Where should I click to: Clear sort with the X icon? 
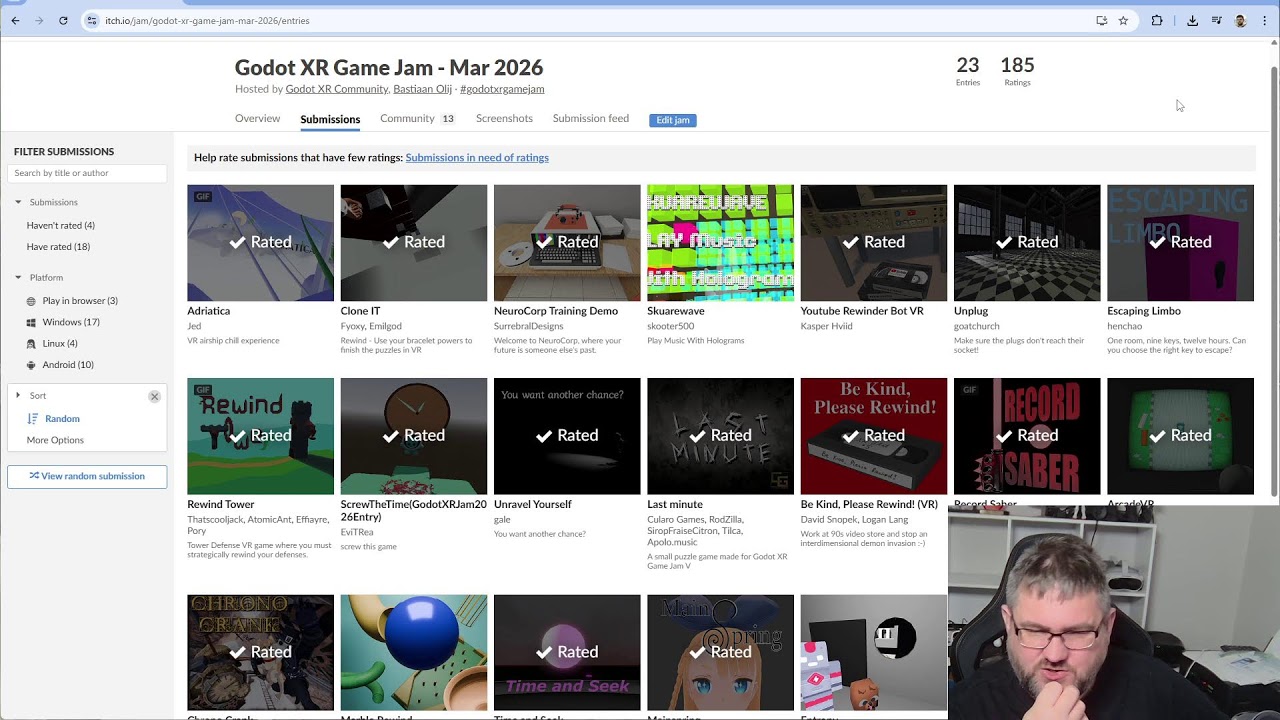pos(154,396)
